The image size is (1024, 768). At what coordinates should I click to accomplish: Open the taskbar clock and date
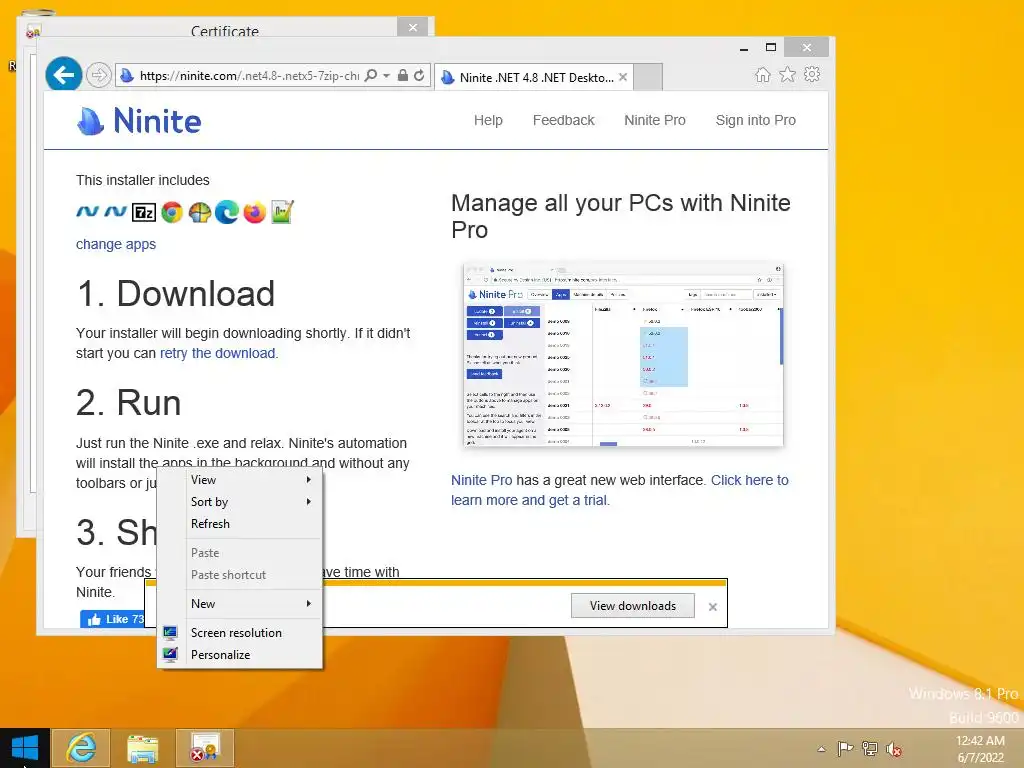point(980,748)
